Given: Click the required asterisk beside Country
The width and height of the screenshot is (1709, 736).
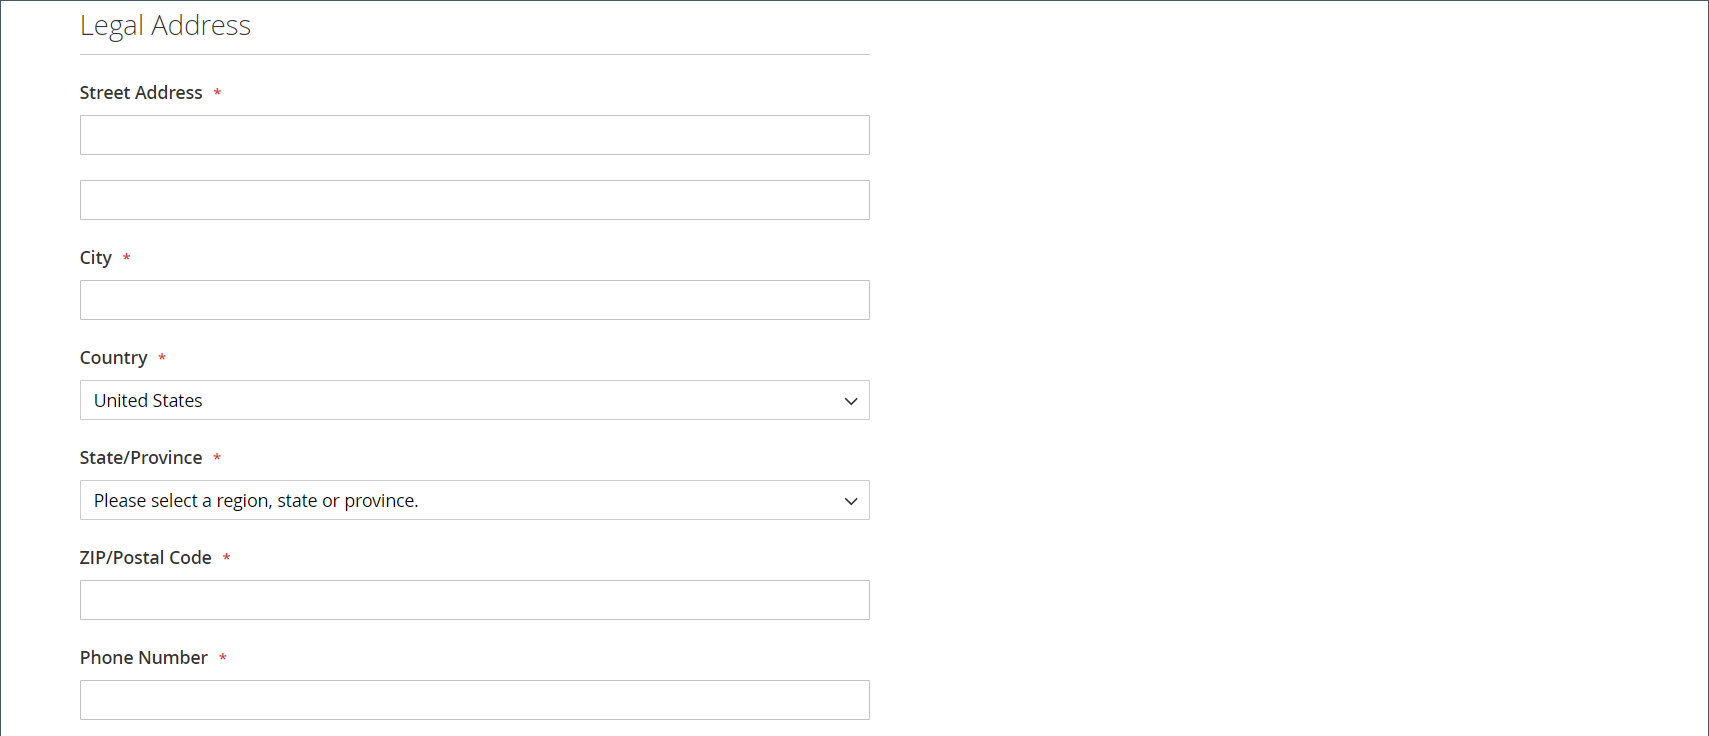Looking at the screenshot, I should pyautogui.click(x=162, y=358).
